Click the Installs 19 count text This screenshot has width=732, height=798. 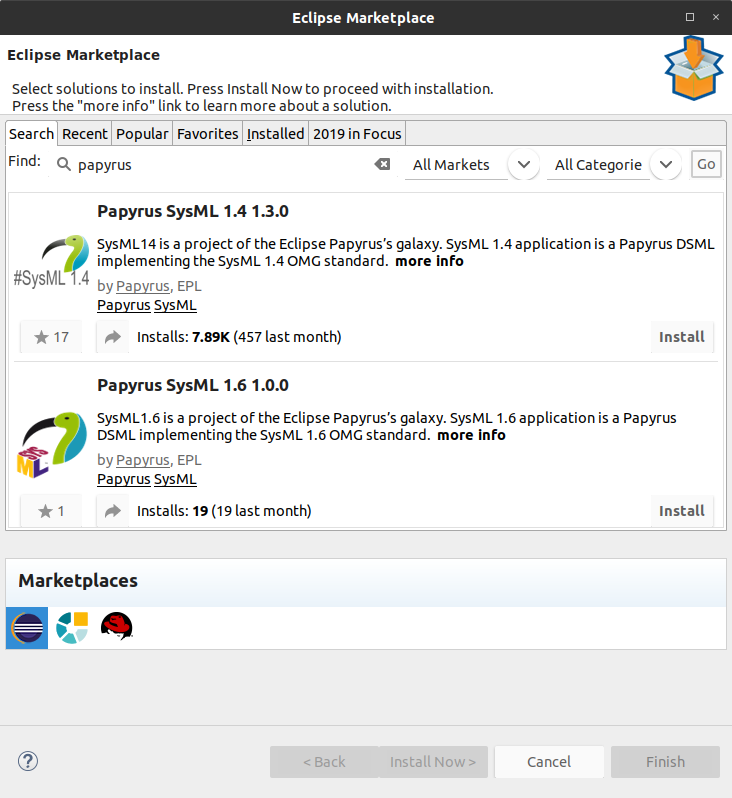[x=224, y=511]
